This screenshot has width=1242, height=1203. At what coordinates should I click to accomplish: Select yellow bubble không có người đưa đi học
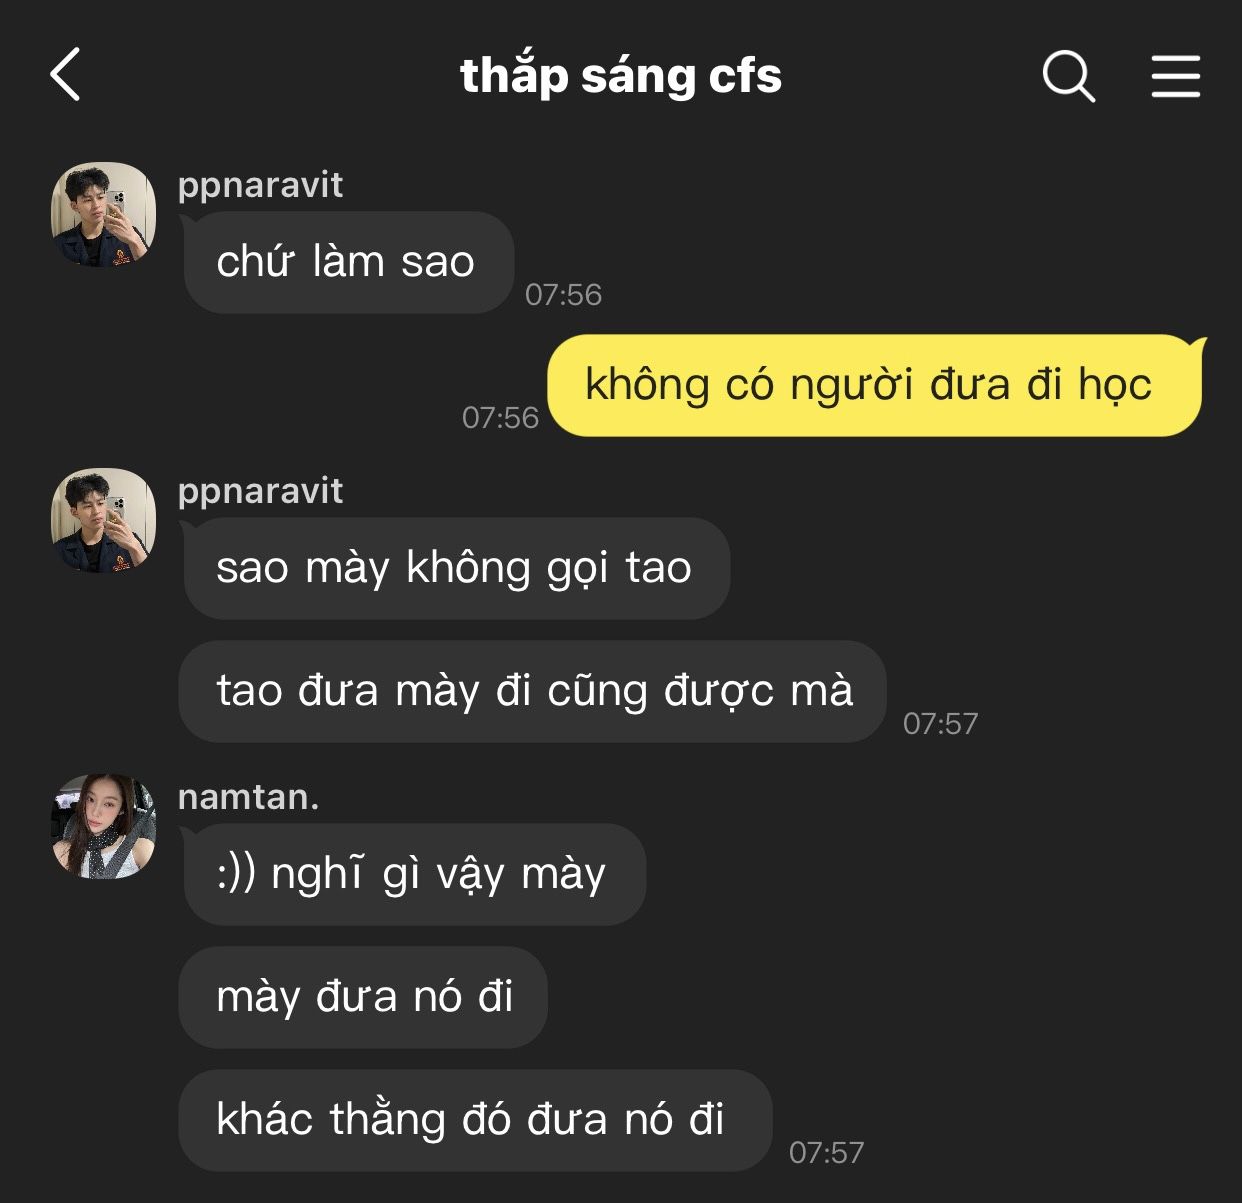[x=875, y=386]
